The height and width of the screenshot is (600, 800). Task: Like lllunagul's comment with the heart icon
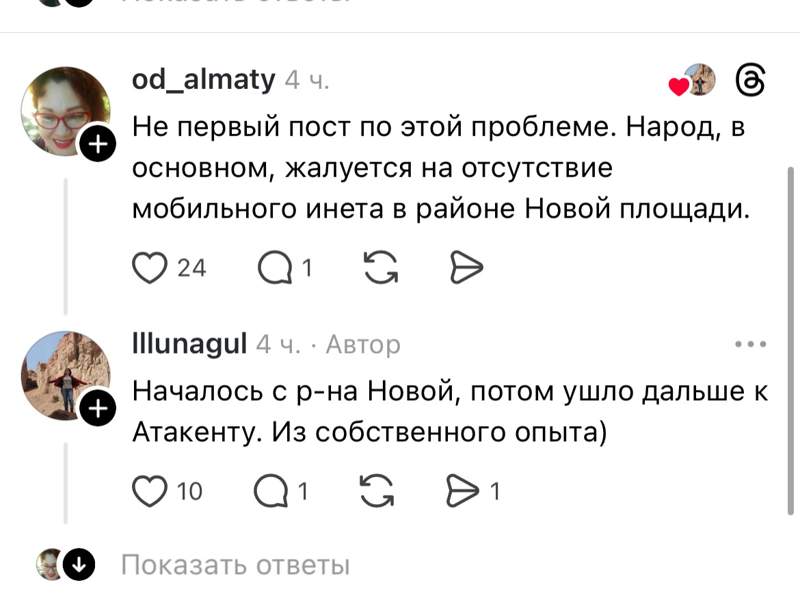(150, 490)
